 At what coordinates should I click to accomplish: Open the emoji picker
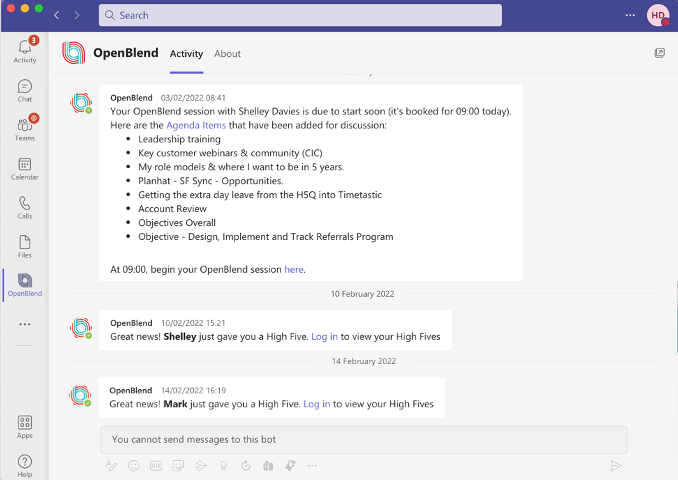(134, 465)
